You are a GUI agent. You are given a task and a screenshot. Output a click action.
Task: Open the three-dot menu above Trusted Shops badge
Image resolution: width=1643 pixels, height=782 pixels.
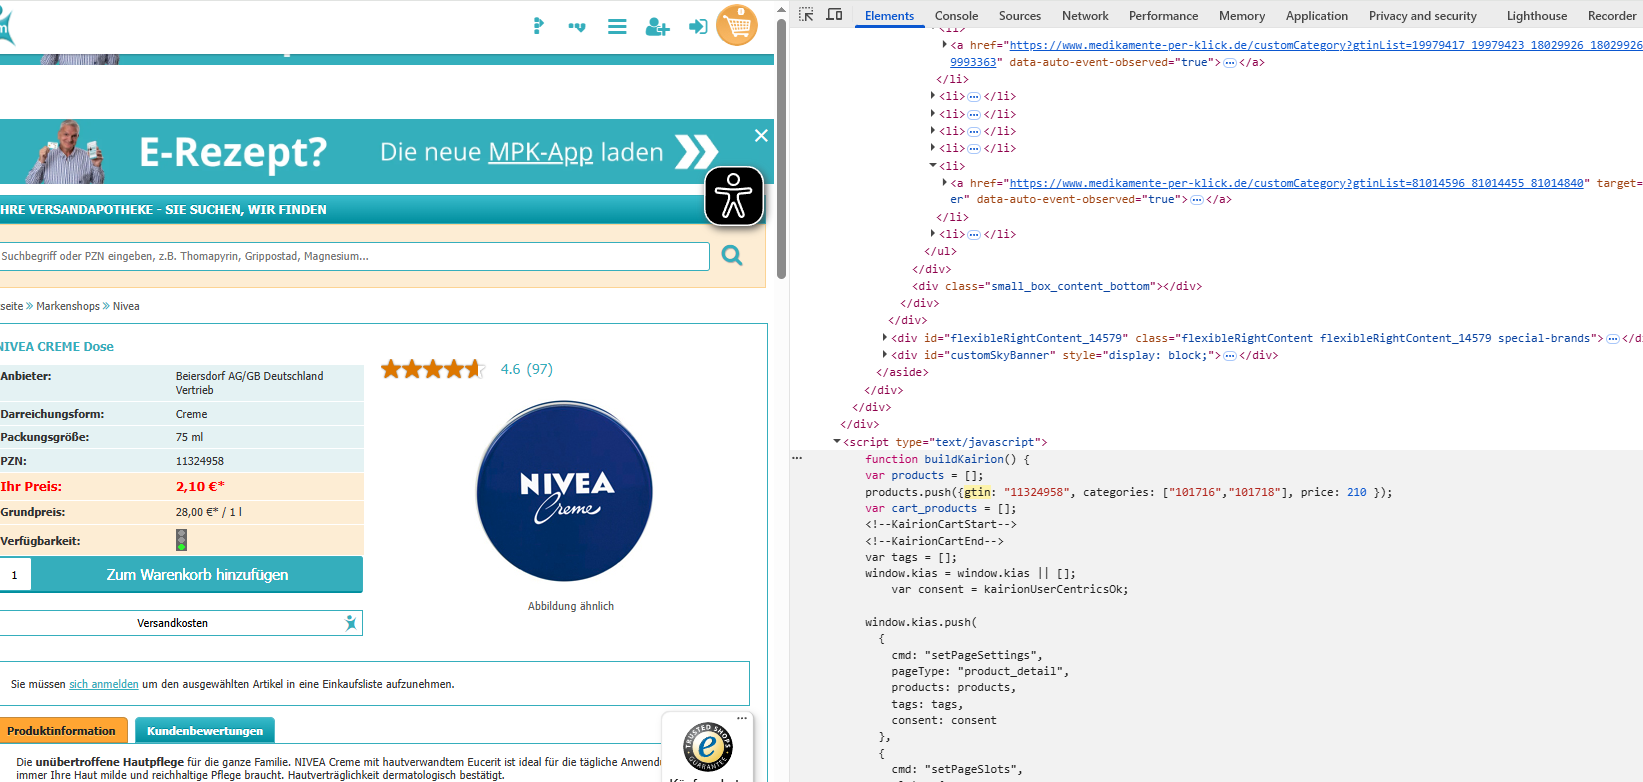742,718
